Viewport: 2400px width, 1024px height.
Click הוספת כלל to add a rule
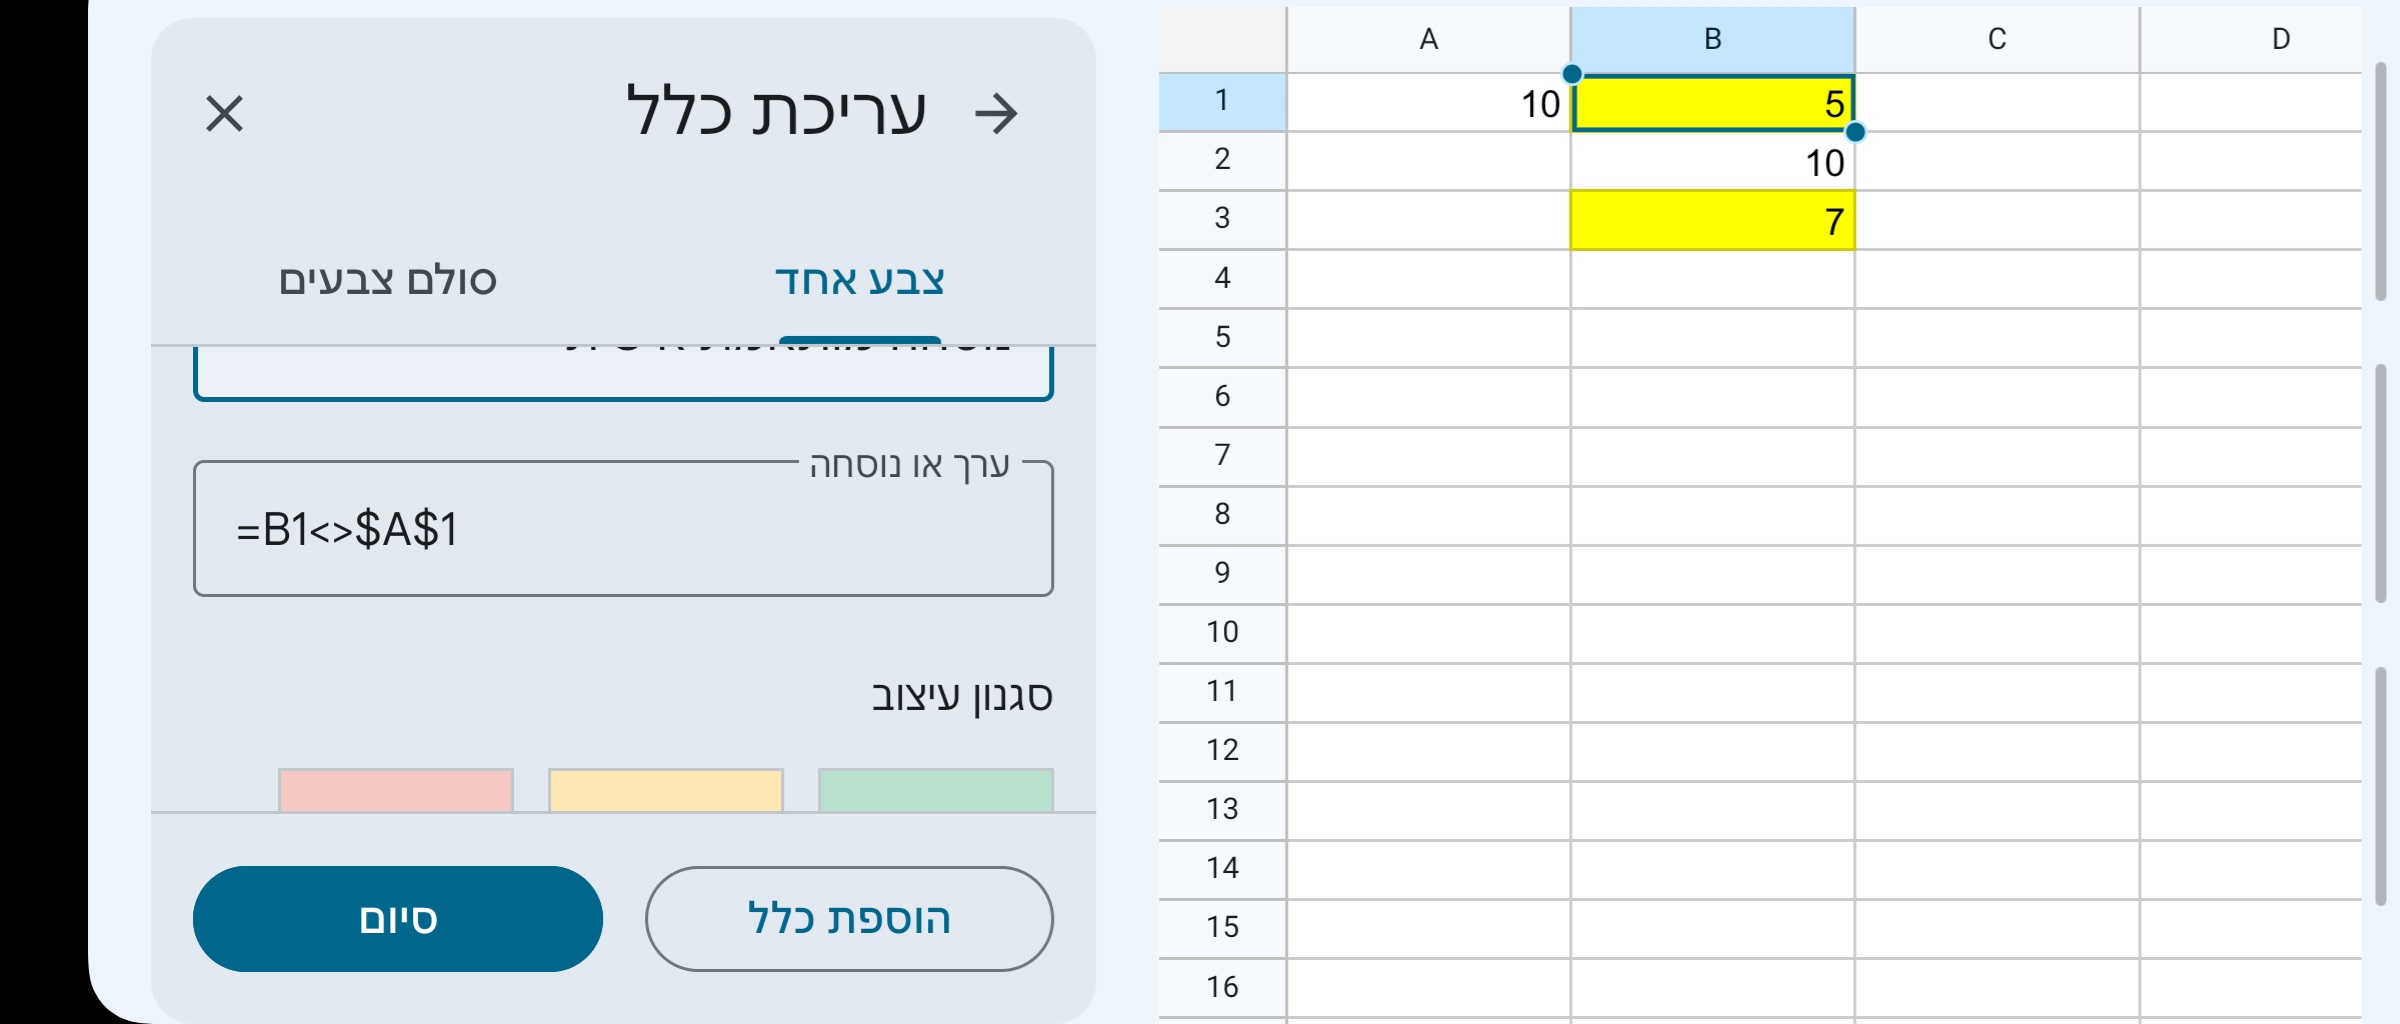pyautogui.click(x=848, y=917)
